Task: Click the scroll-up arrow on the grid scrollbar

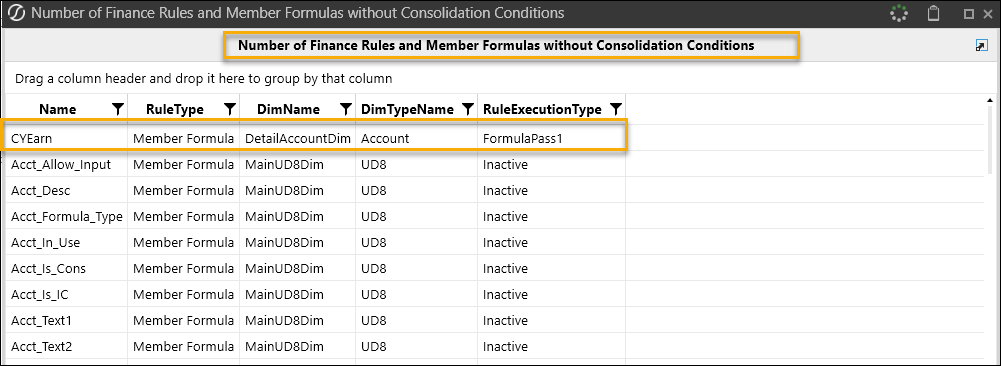Action: 990,100
